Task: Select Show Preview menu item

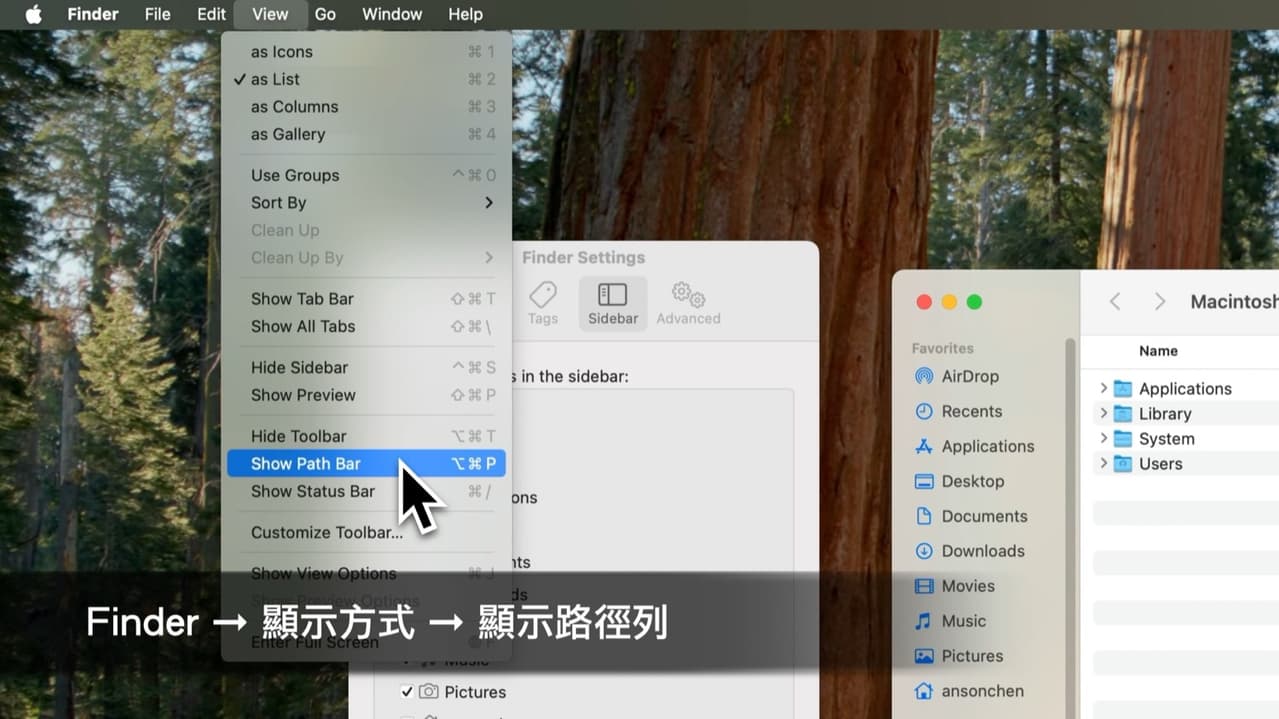Action: [x=367, y=395]
